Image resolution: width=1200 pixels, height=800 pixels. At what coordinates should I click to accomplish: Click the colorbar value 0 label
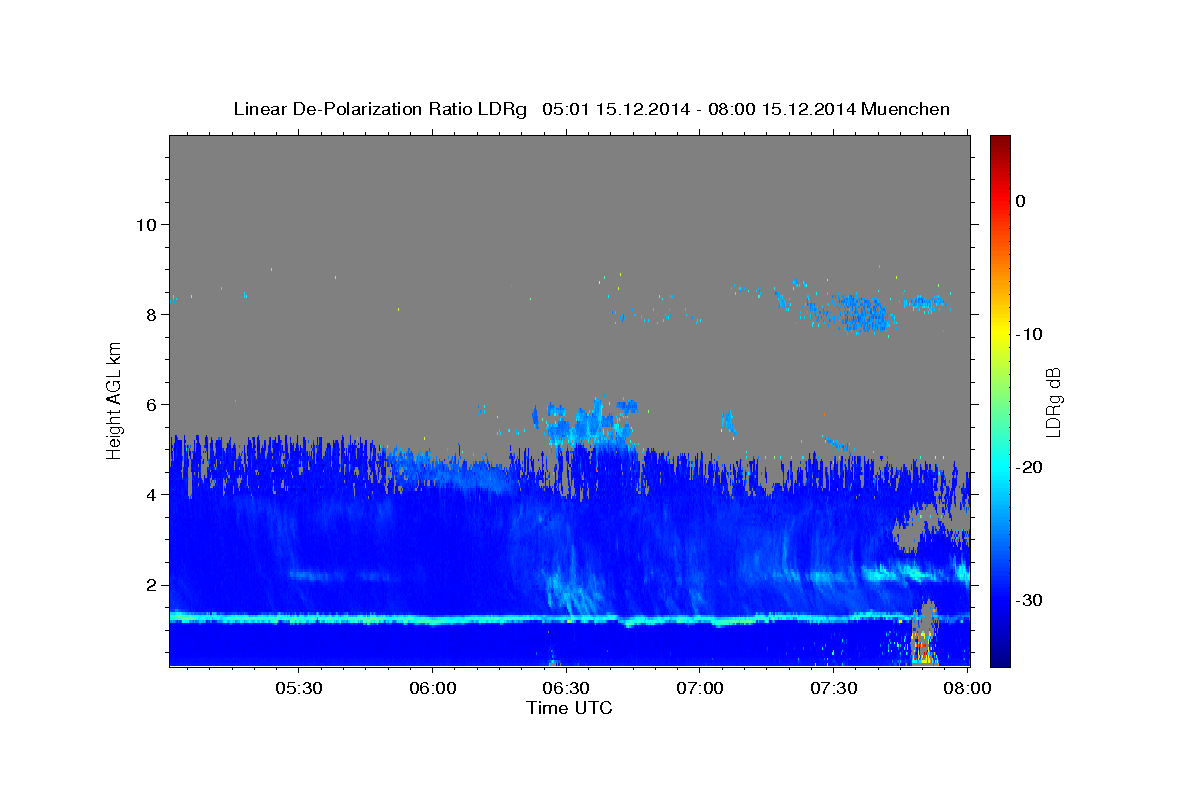(x=1021, y=201)
